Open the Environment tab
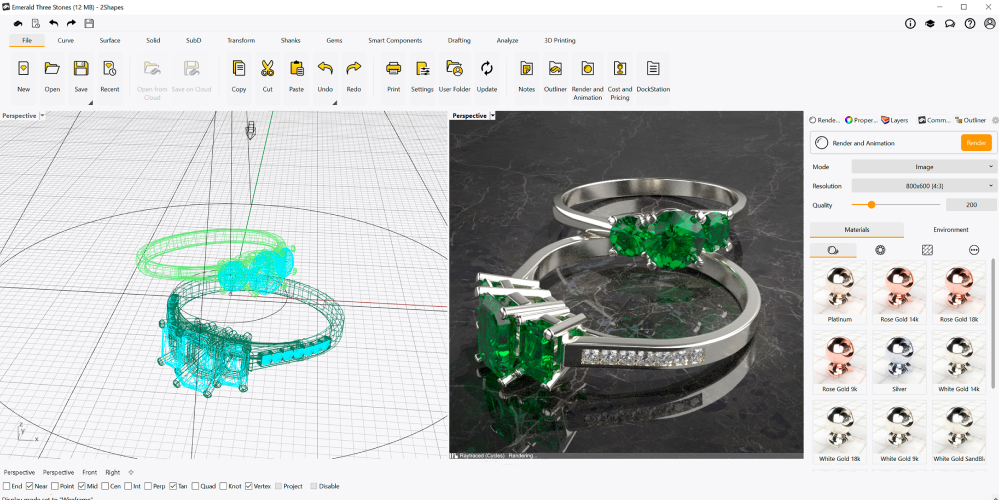The height and width of the screenshot is (500, 1000). pyautogui.click(x=950, y=230)
